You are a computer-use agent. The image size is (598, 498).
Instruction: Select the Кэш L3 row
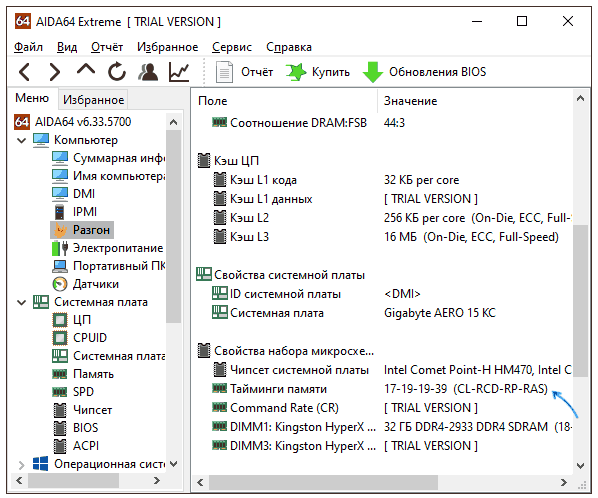pos(383,237)
